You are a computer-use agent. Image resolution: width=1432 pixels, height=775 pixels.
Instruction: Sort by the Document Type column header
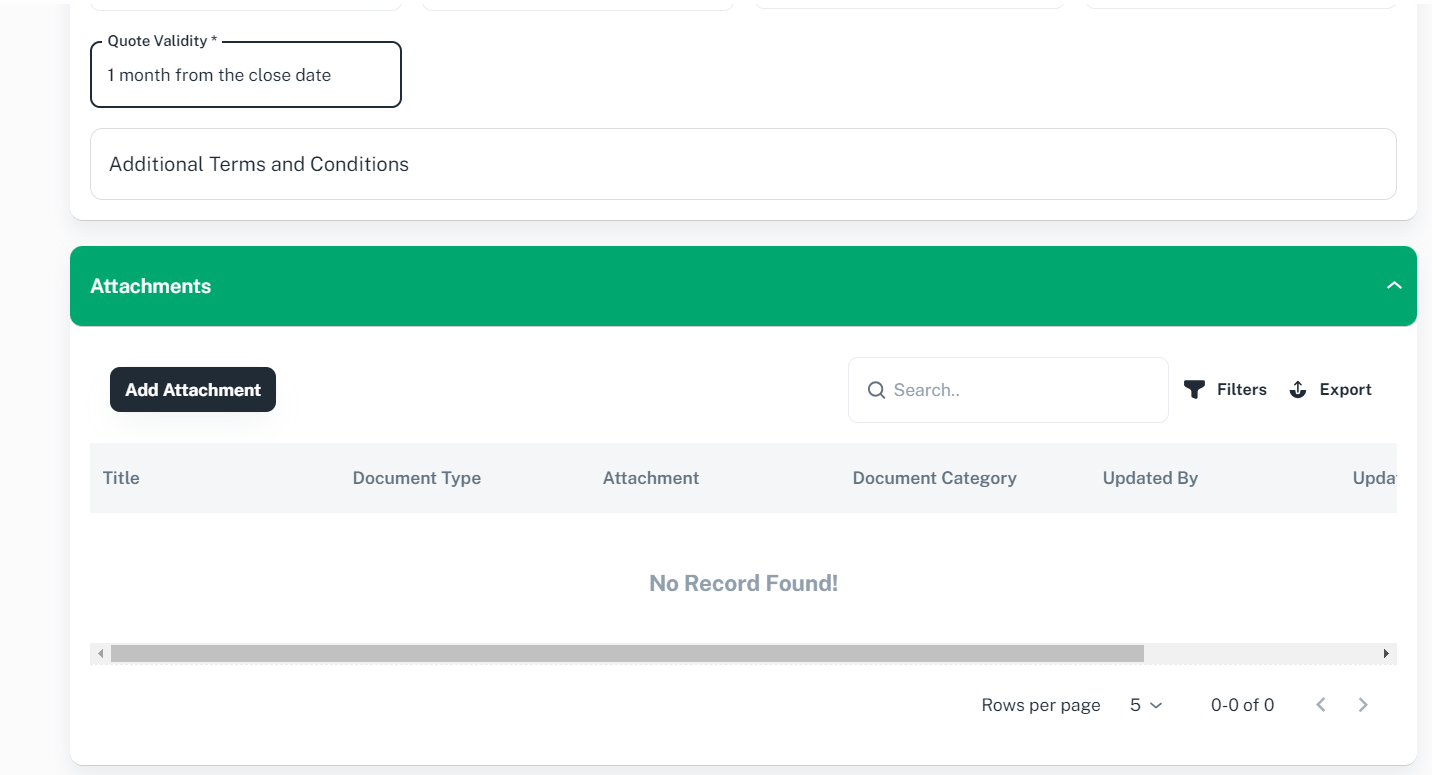coord(416,478)
